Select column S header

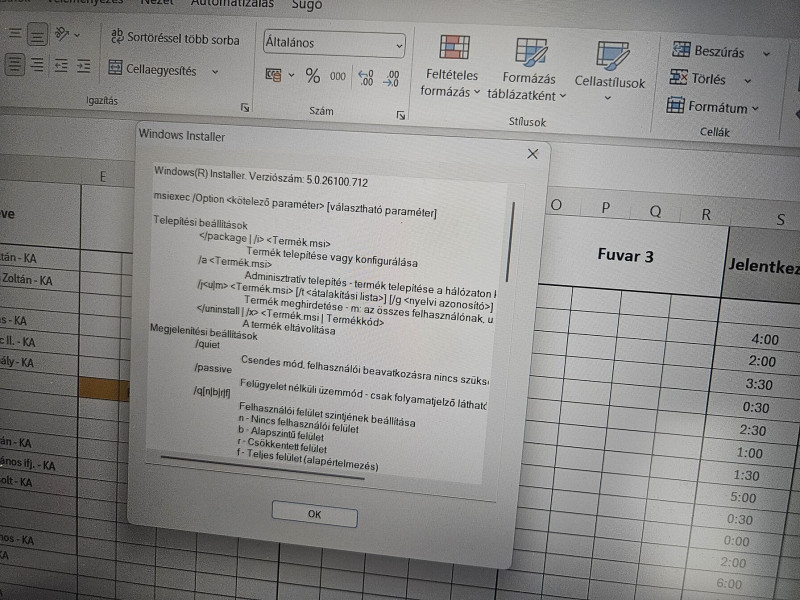pyautogui.click(x=780, y=219)
